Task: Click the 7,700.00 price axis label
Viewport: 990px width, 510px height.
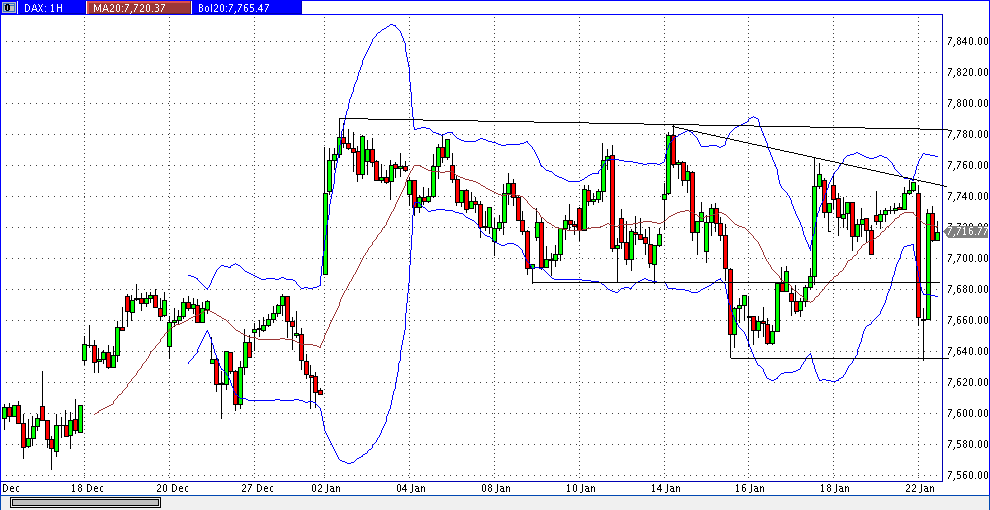Action: point(967,258)
